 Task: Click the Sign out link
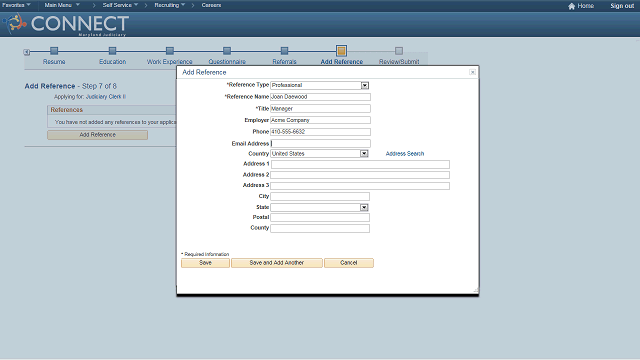(622, 6)
